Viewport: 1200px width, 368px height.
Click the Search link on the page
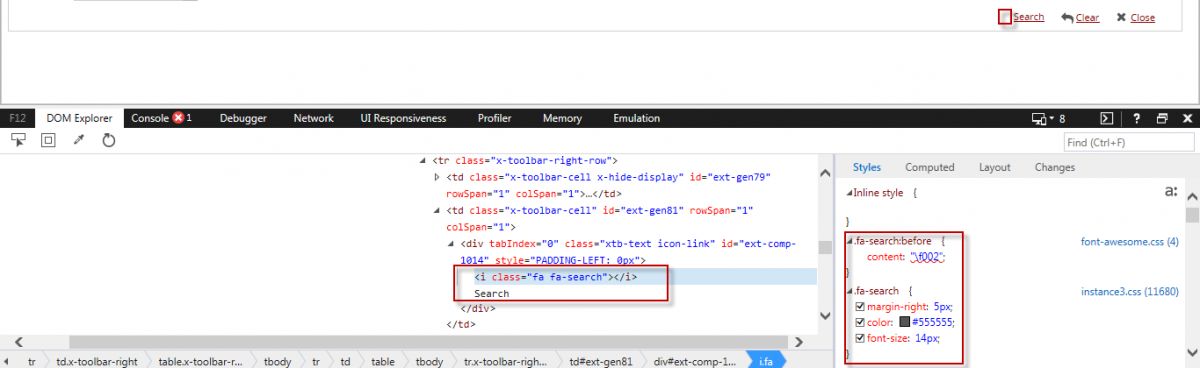(x=1028, y=17)
